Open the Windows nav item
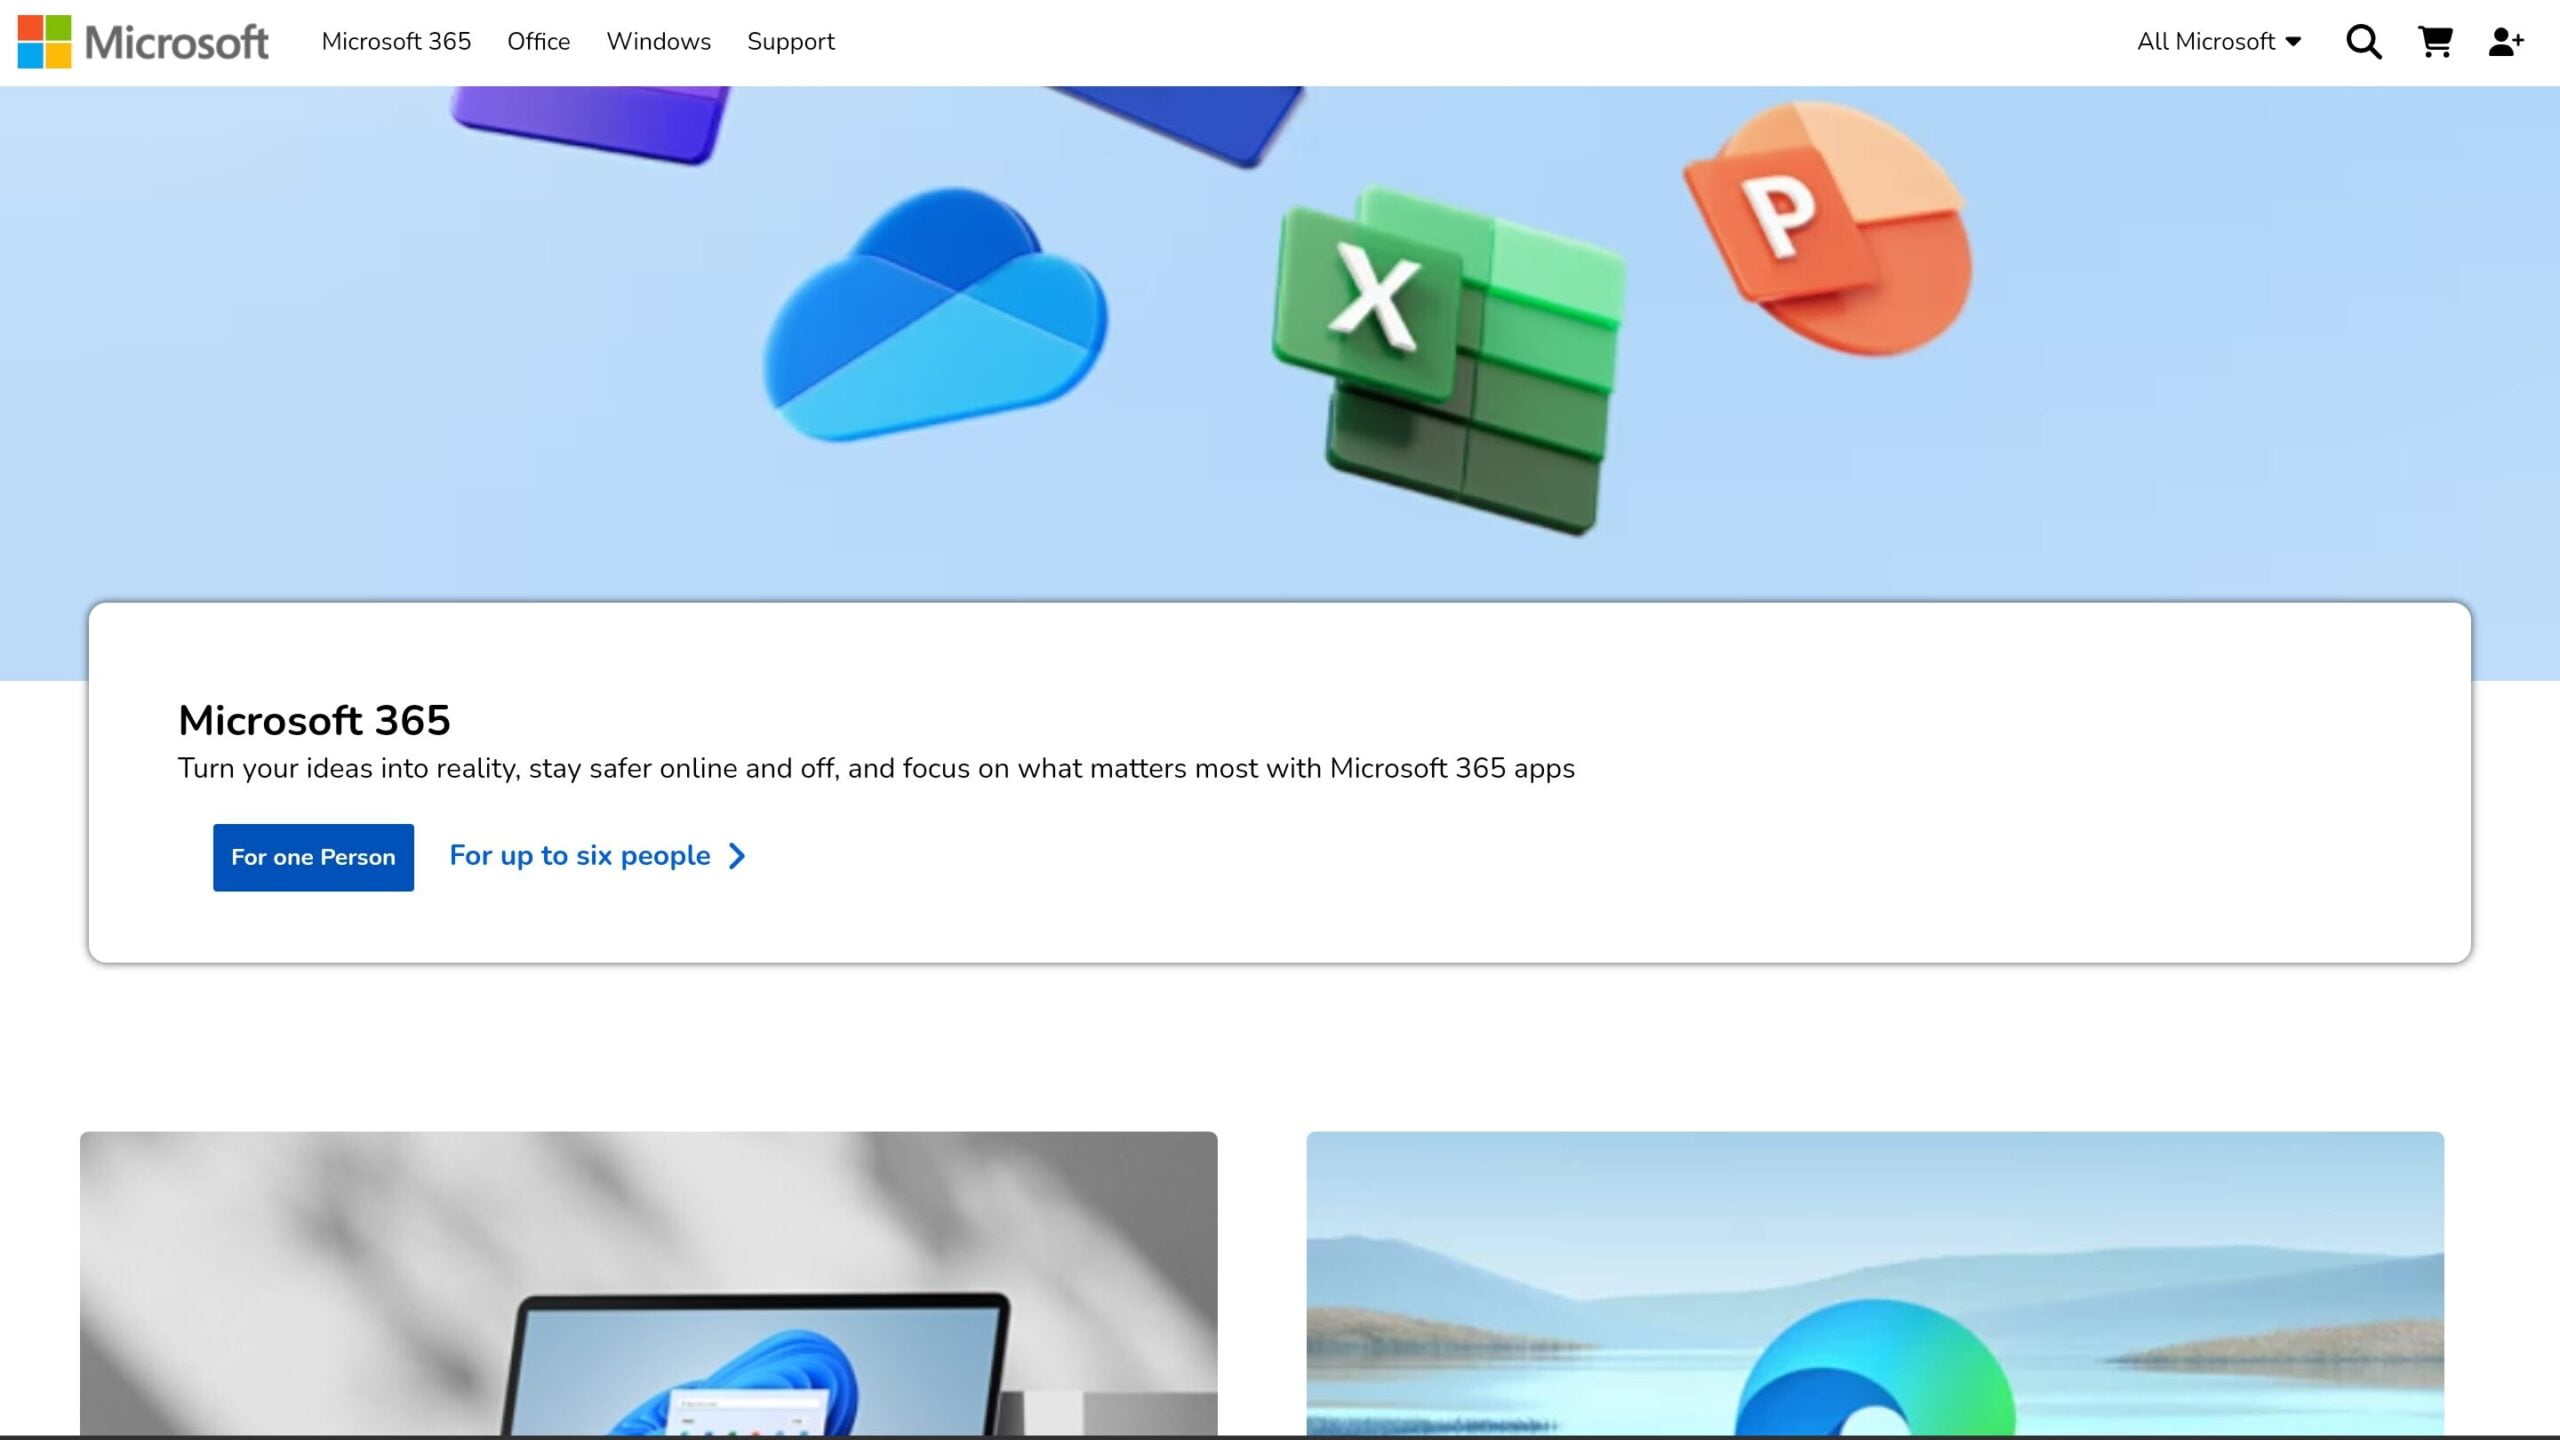The height and width of the screenshot is (1440, 2560). (658, 42)
